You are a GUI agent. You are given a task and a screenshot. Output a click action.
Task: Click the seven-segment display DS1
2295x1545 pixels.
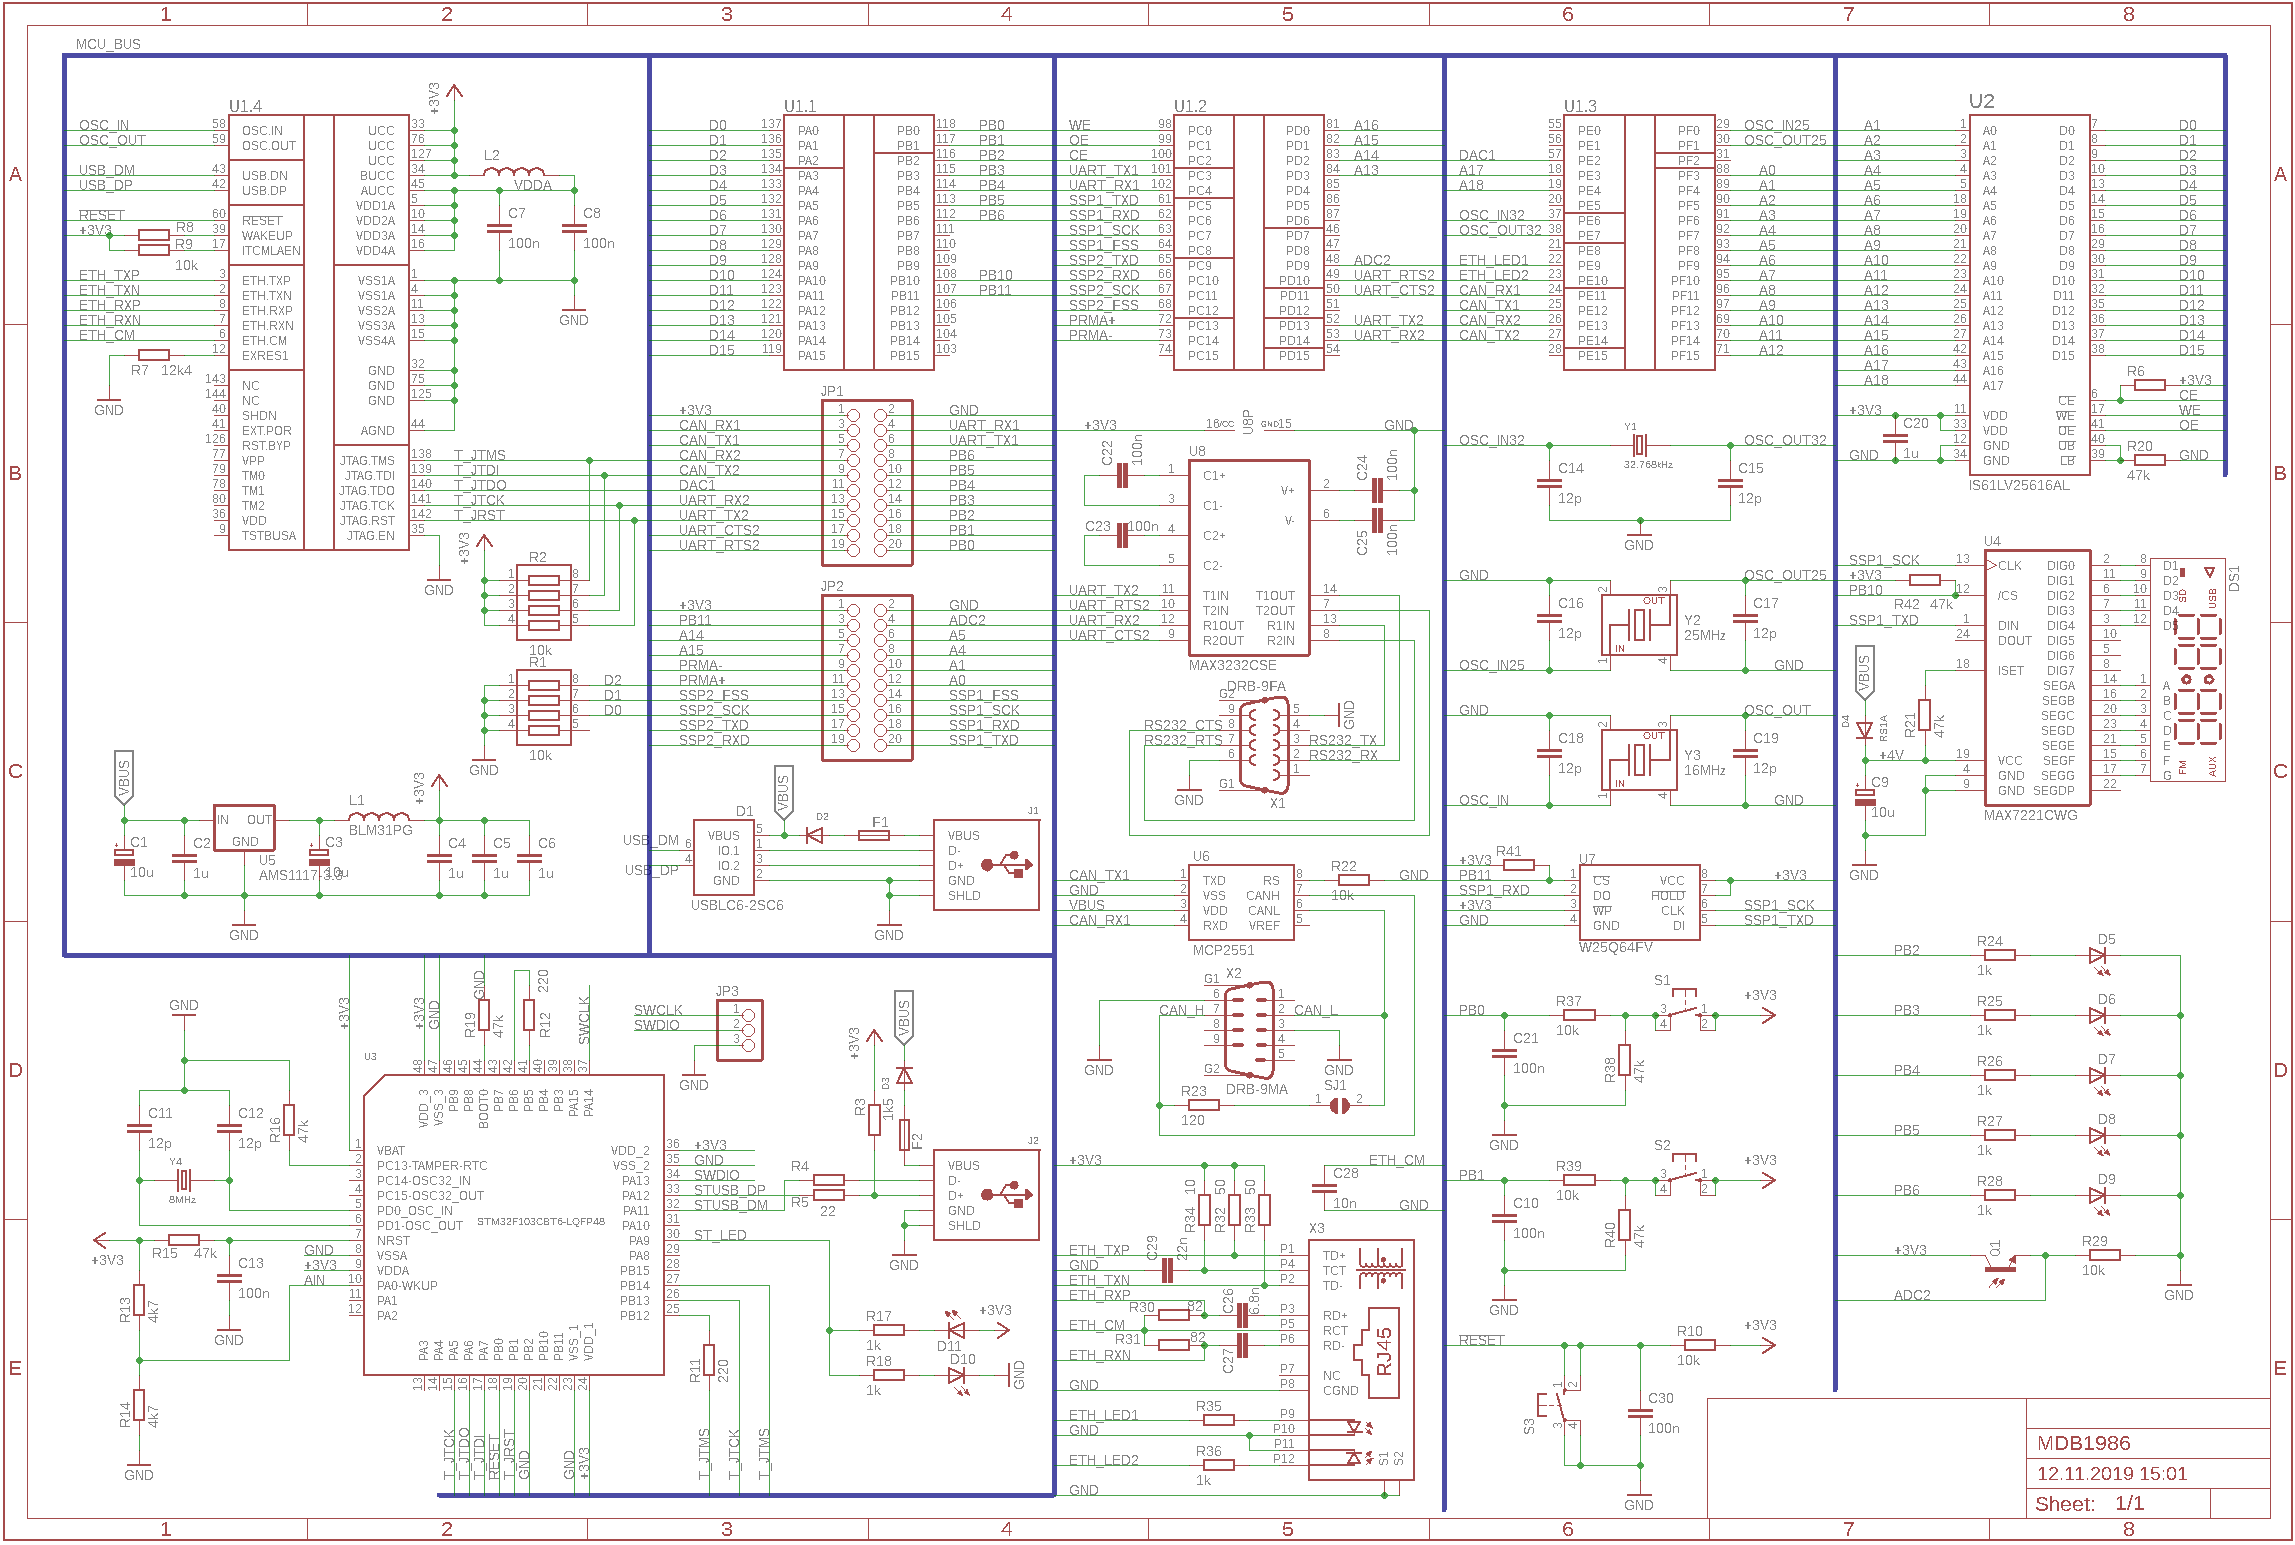[x=2190, y=670]
